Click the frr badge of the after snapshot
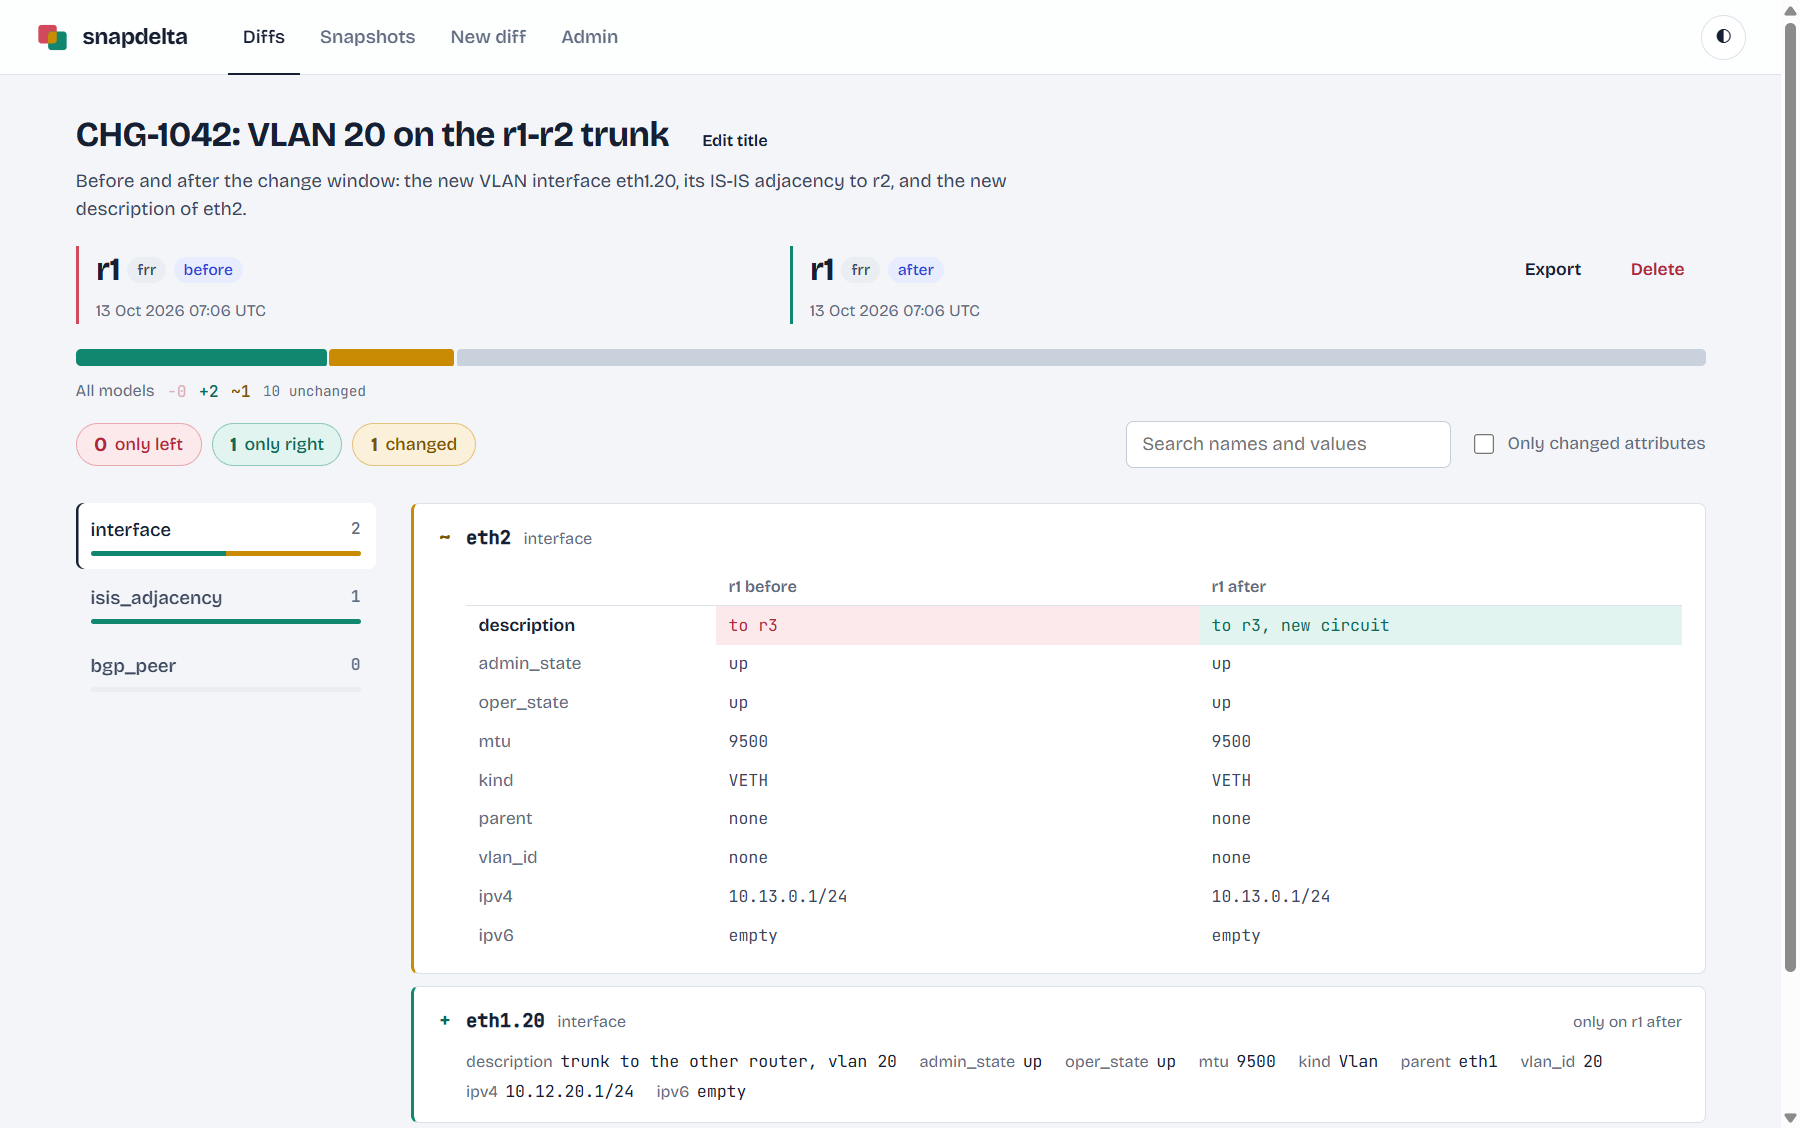The height and width of the screenshot is (1128, 1800). 861,270
